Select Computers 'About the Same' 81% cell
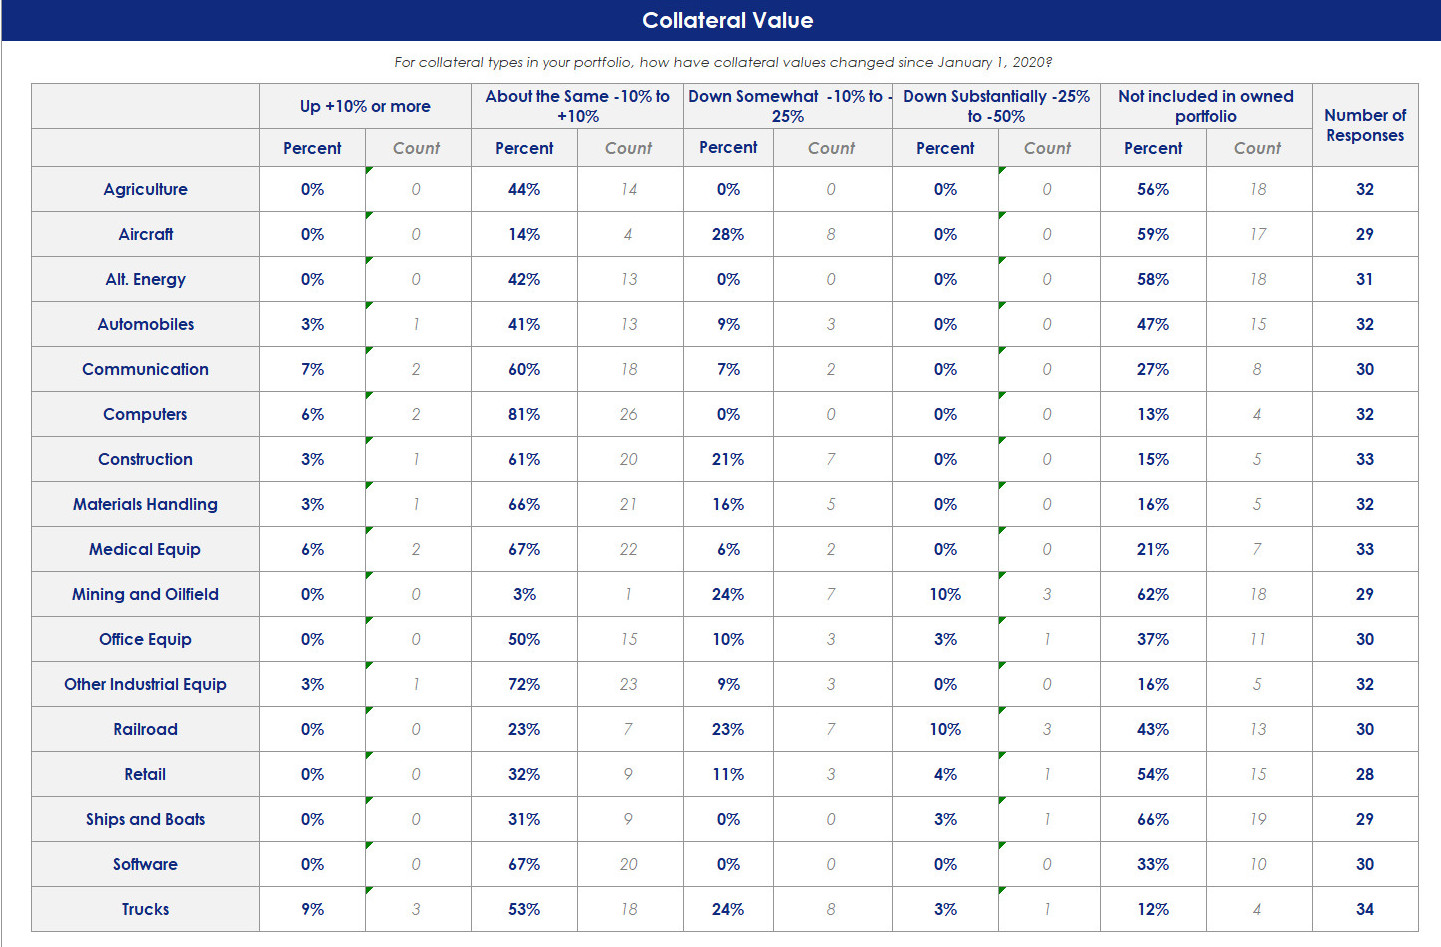This screenshot has width=1441, height=947. coord(524,414)
